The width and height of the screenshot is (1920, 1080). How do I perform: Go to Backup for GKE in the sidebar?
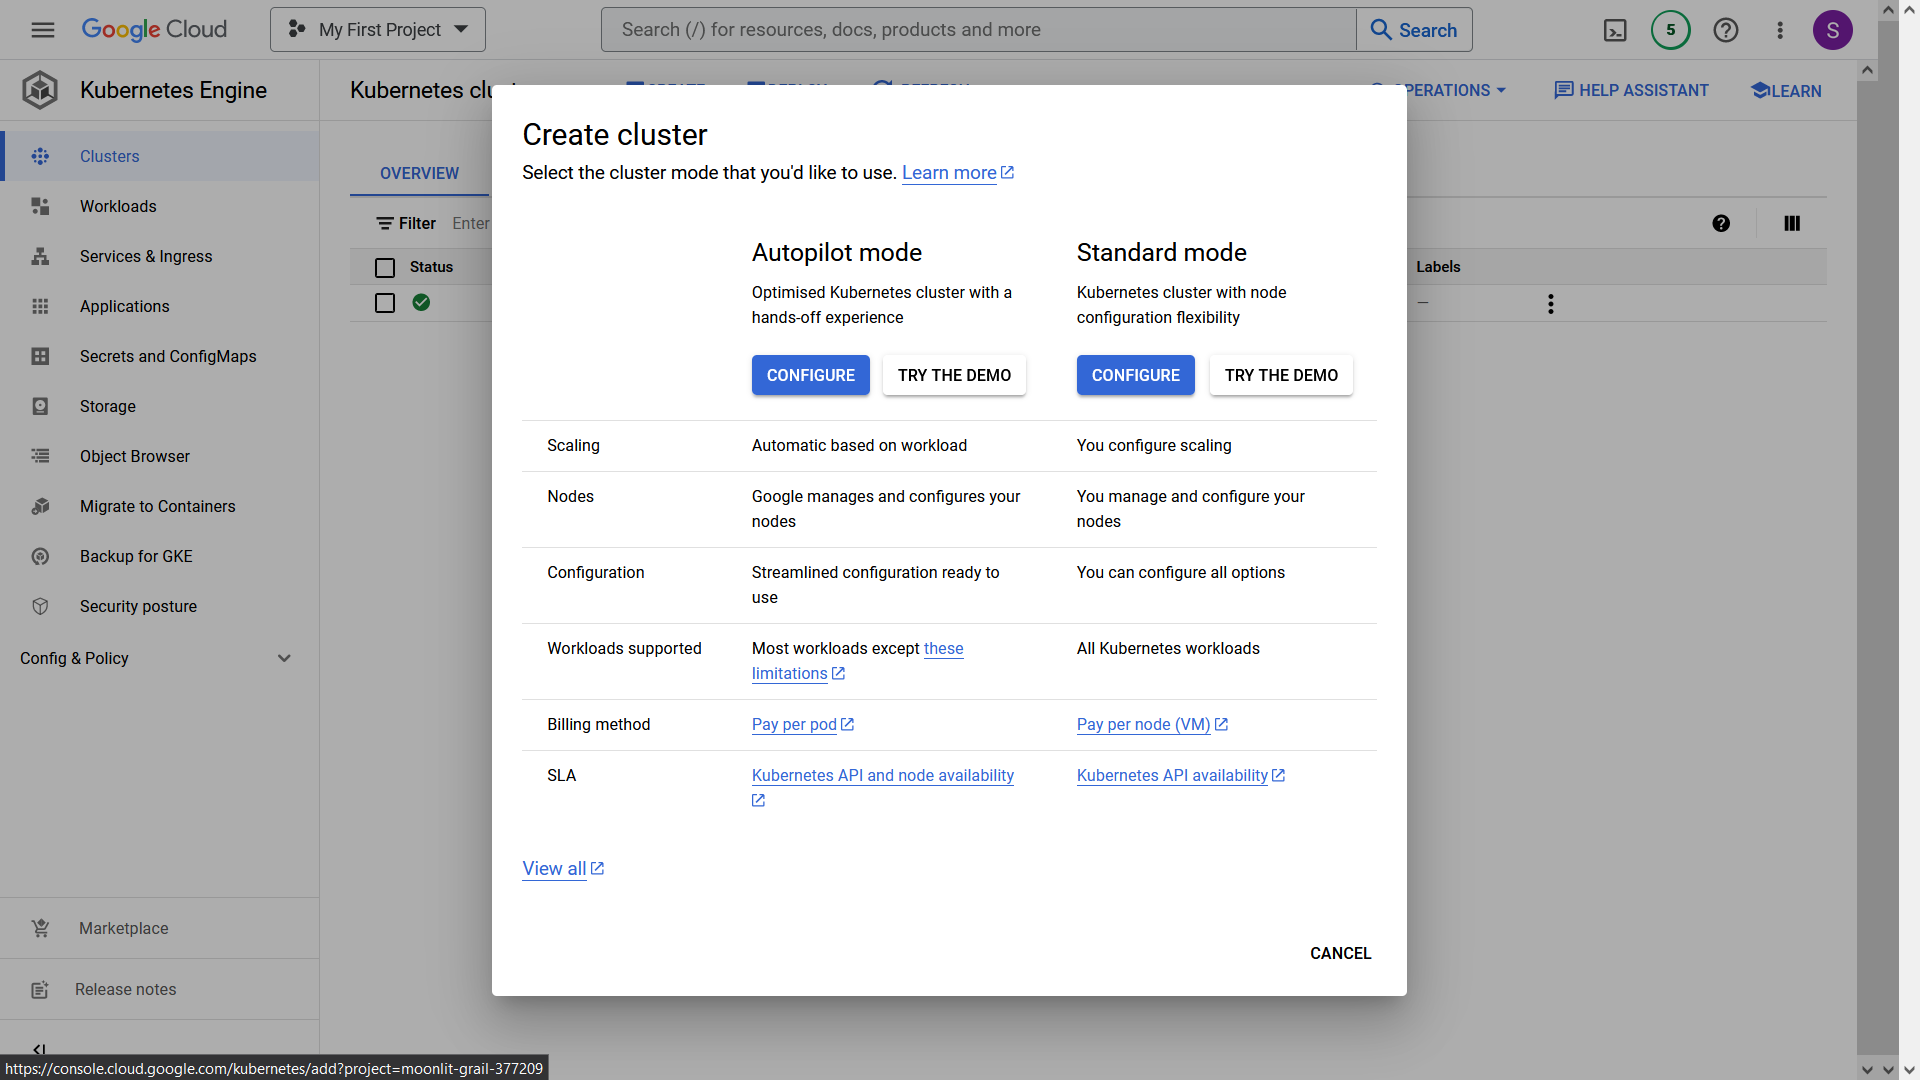[x=136, y=556]
